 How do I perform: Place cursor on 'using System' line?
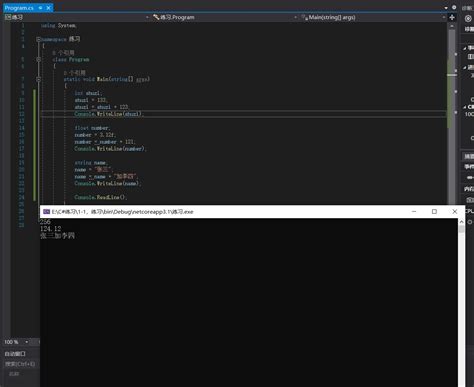click(58, 26)
